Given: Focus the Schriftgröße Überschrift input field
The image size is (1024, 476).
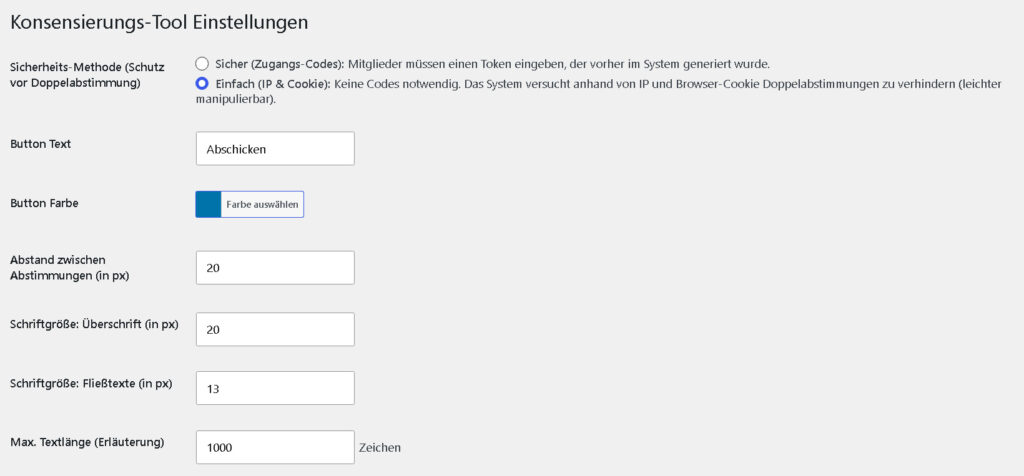Looking at the screenshot, I should [x=275, y=329].
